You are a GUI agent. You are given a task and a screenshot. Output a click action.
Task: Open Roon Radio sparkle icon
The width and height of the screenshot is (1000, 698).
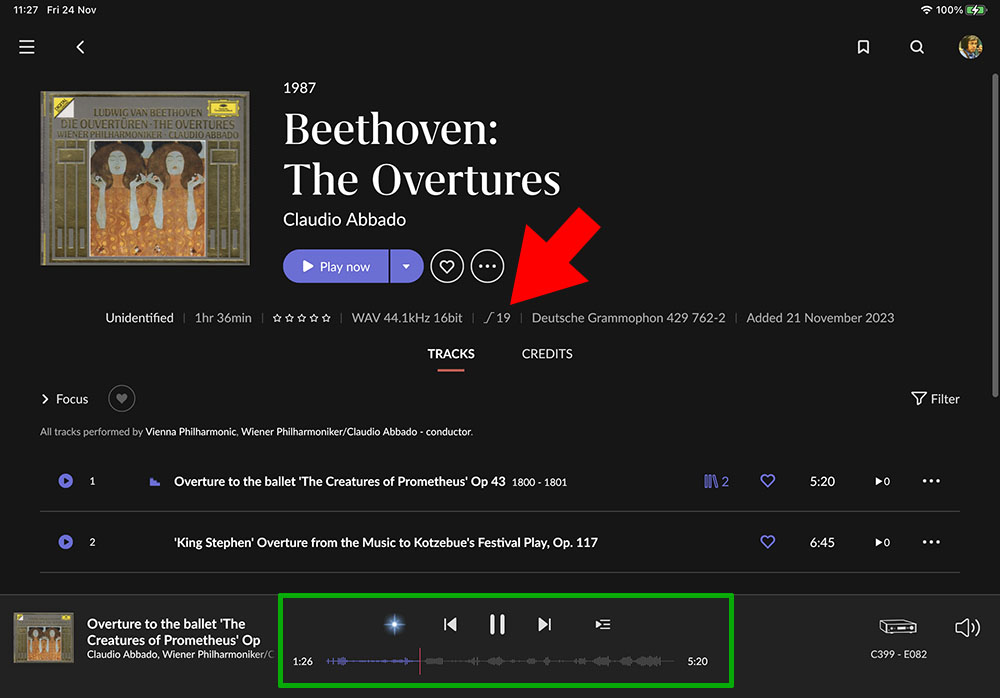pyautogui.click(x=395, y=625)
